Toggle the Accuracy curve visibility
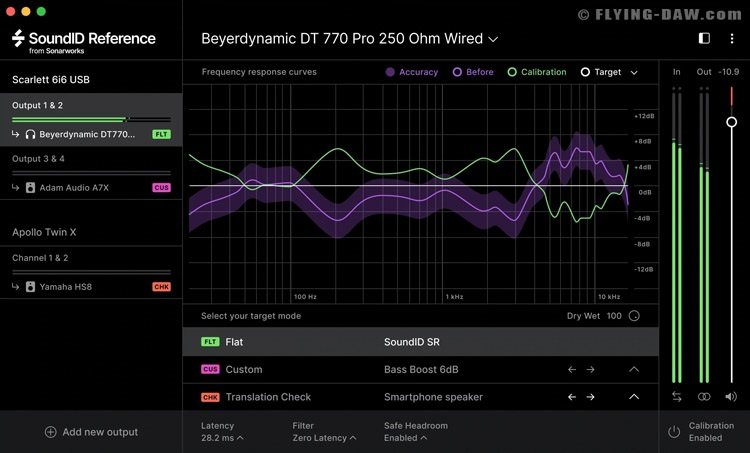The height and width of the screenshot is (453, 750). point(412,72)
